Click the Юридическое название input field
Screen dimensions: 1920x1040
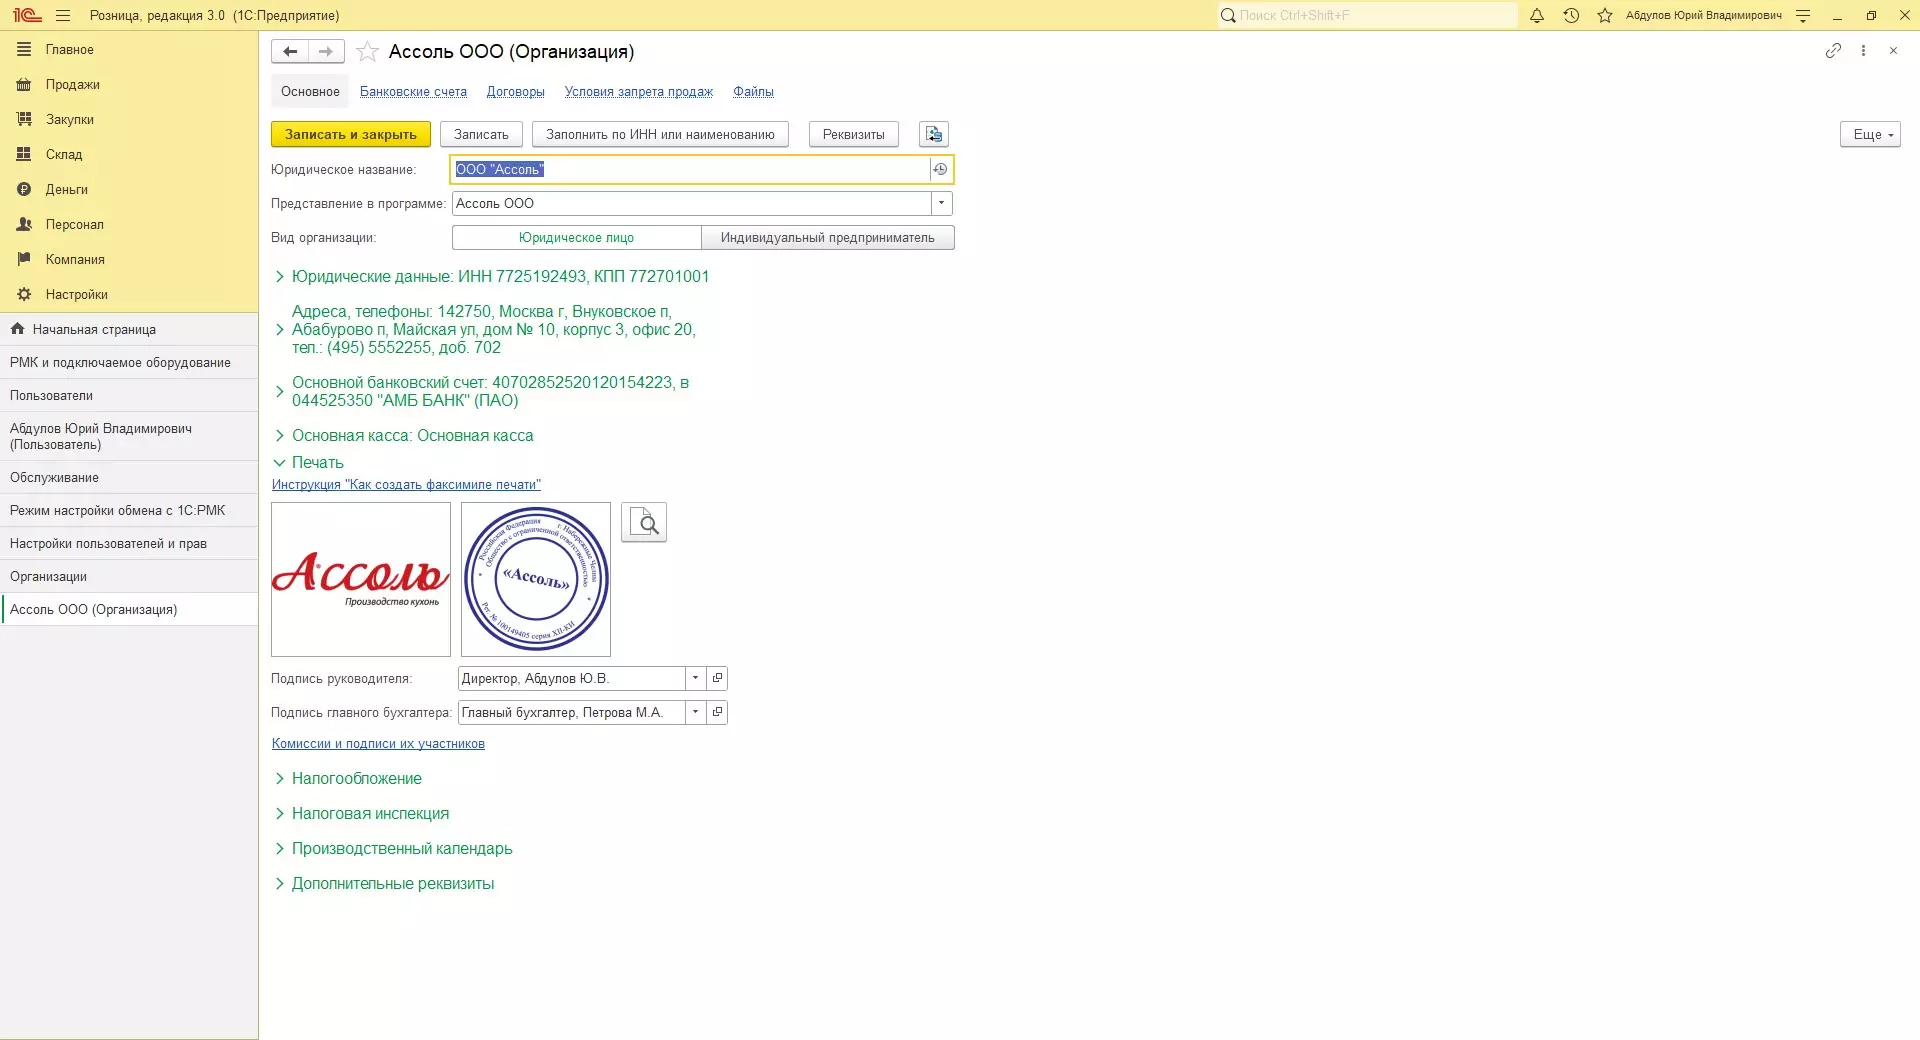tap(691, 169)
